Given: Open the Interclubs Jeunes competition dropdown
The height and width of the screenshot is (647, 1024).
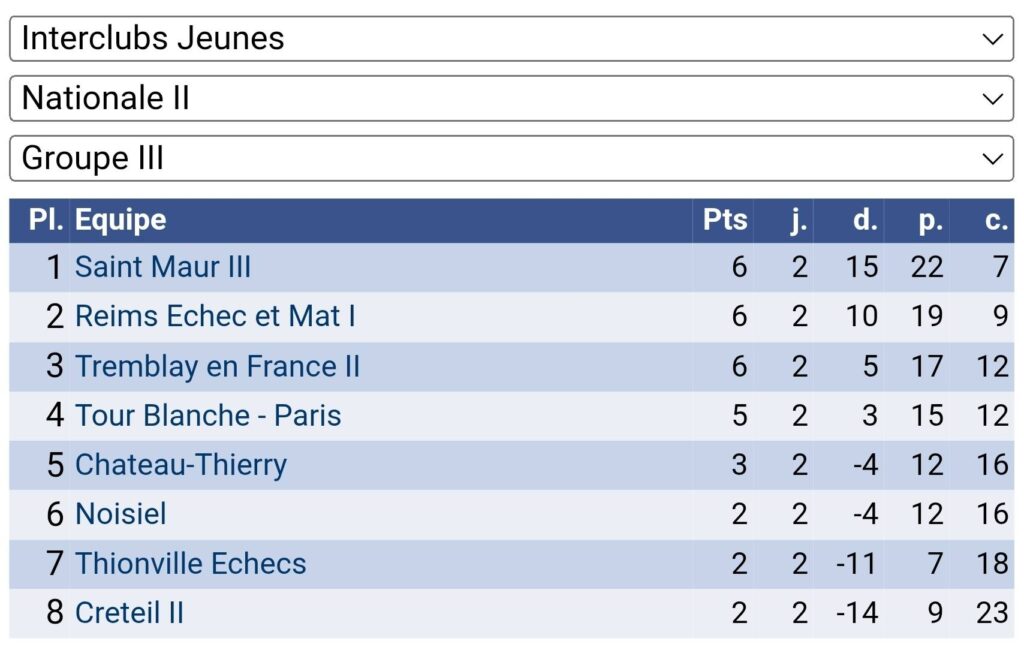Looking at the screenshot, I should pos(511,38).
